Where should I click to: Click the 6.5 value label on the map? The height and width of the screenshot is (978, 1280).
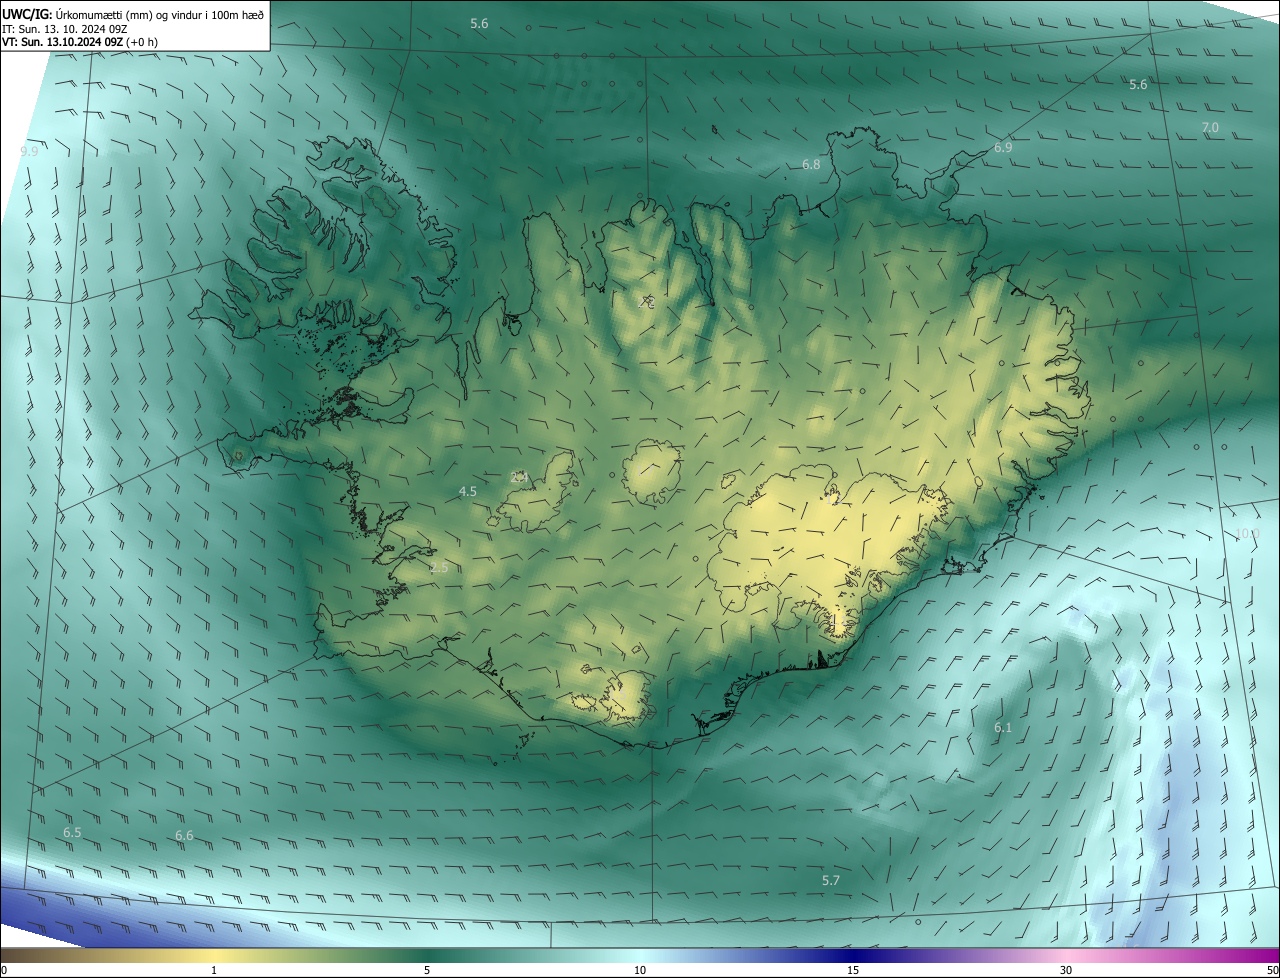point(72,832)
